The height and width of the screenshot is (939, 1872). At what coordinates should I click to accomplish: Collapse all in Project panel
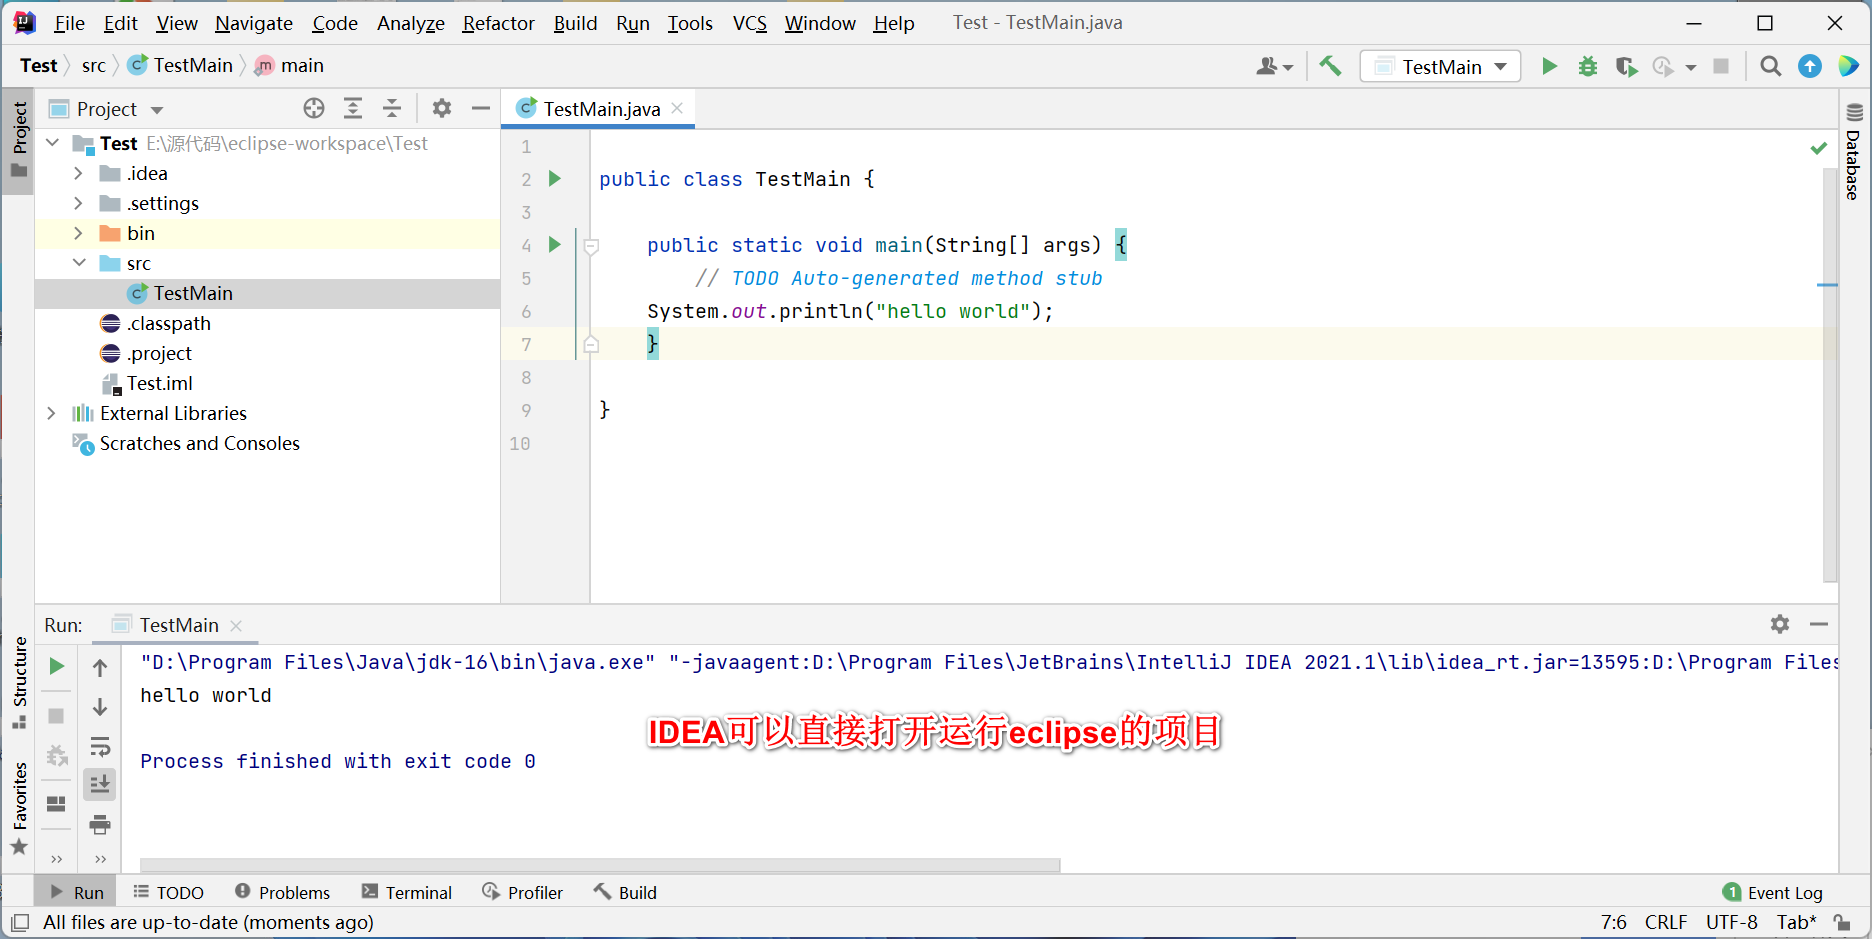392,108
